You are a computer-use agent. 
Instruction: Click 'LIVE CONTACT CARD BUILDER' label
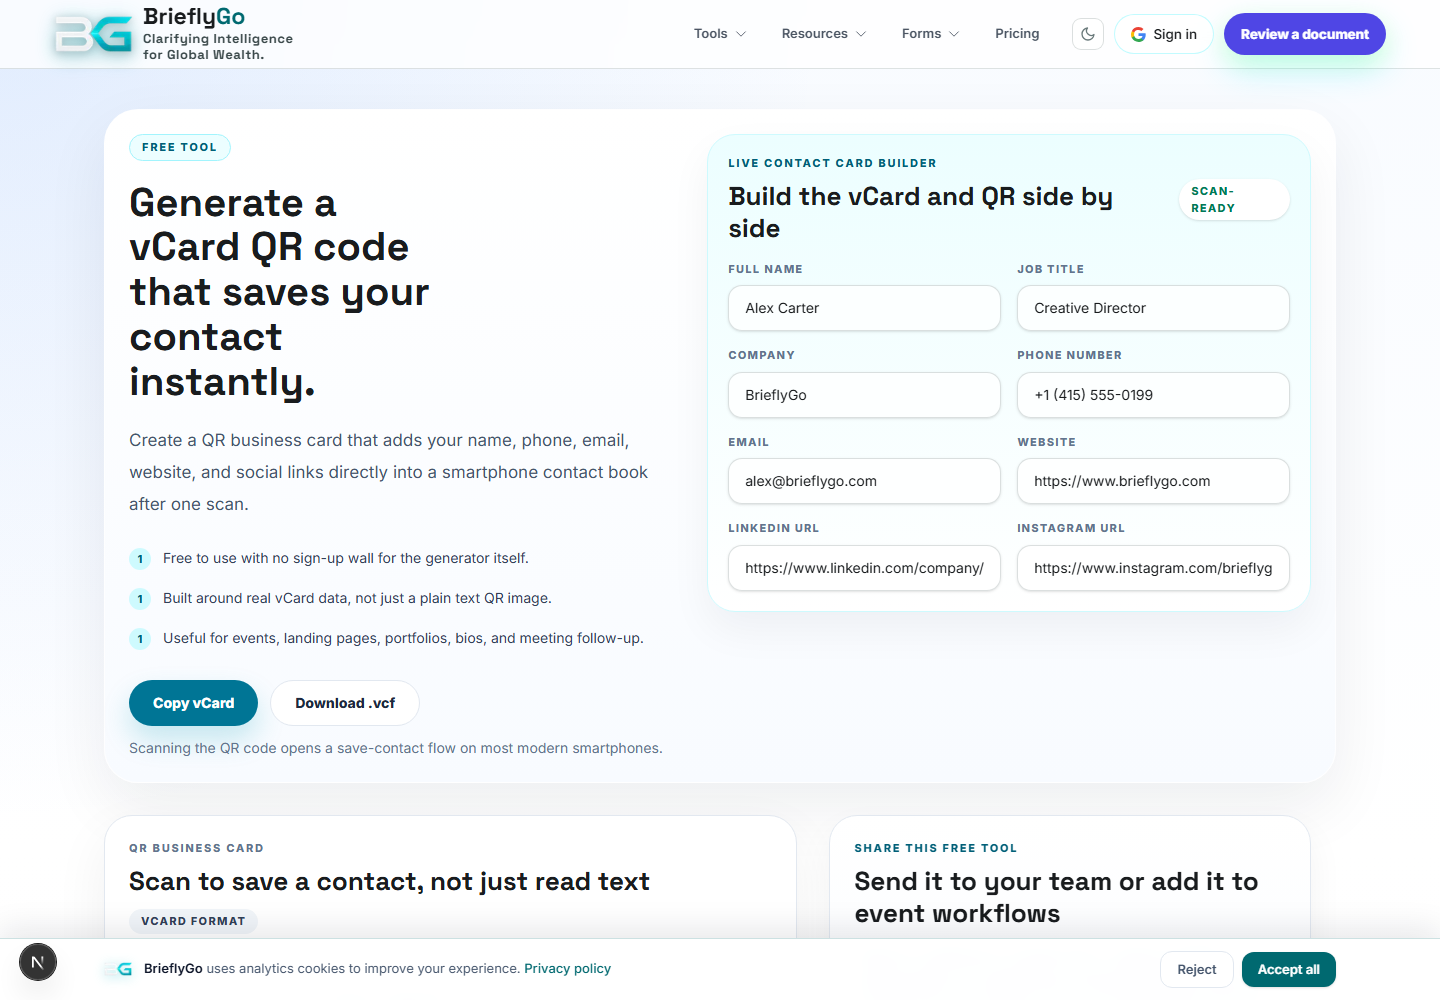(x=832, y=163)
